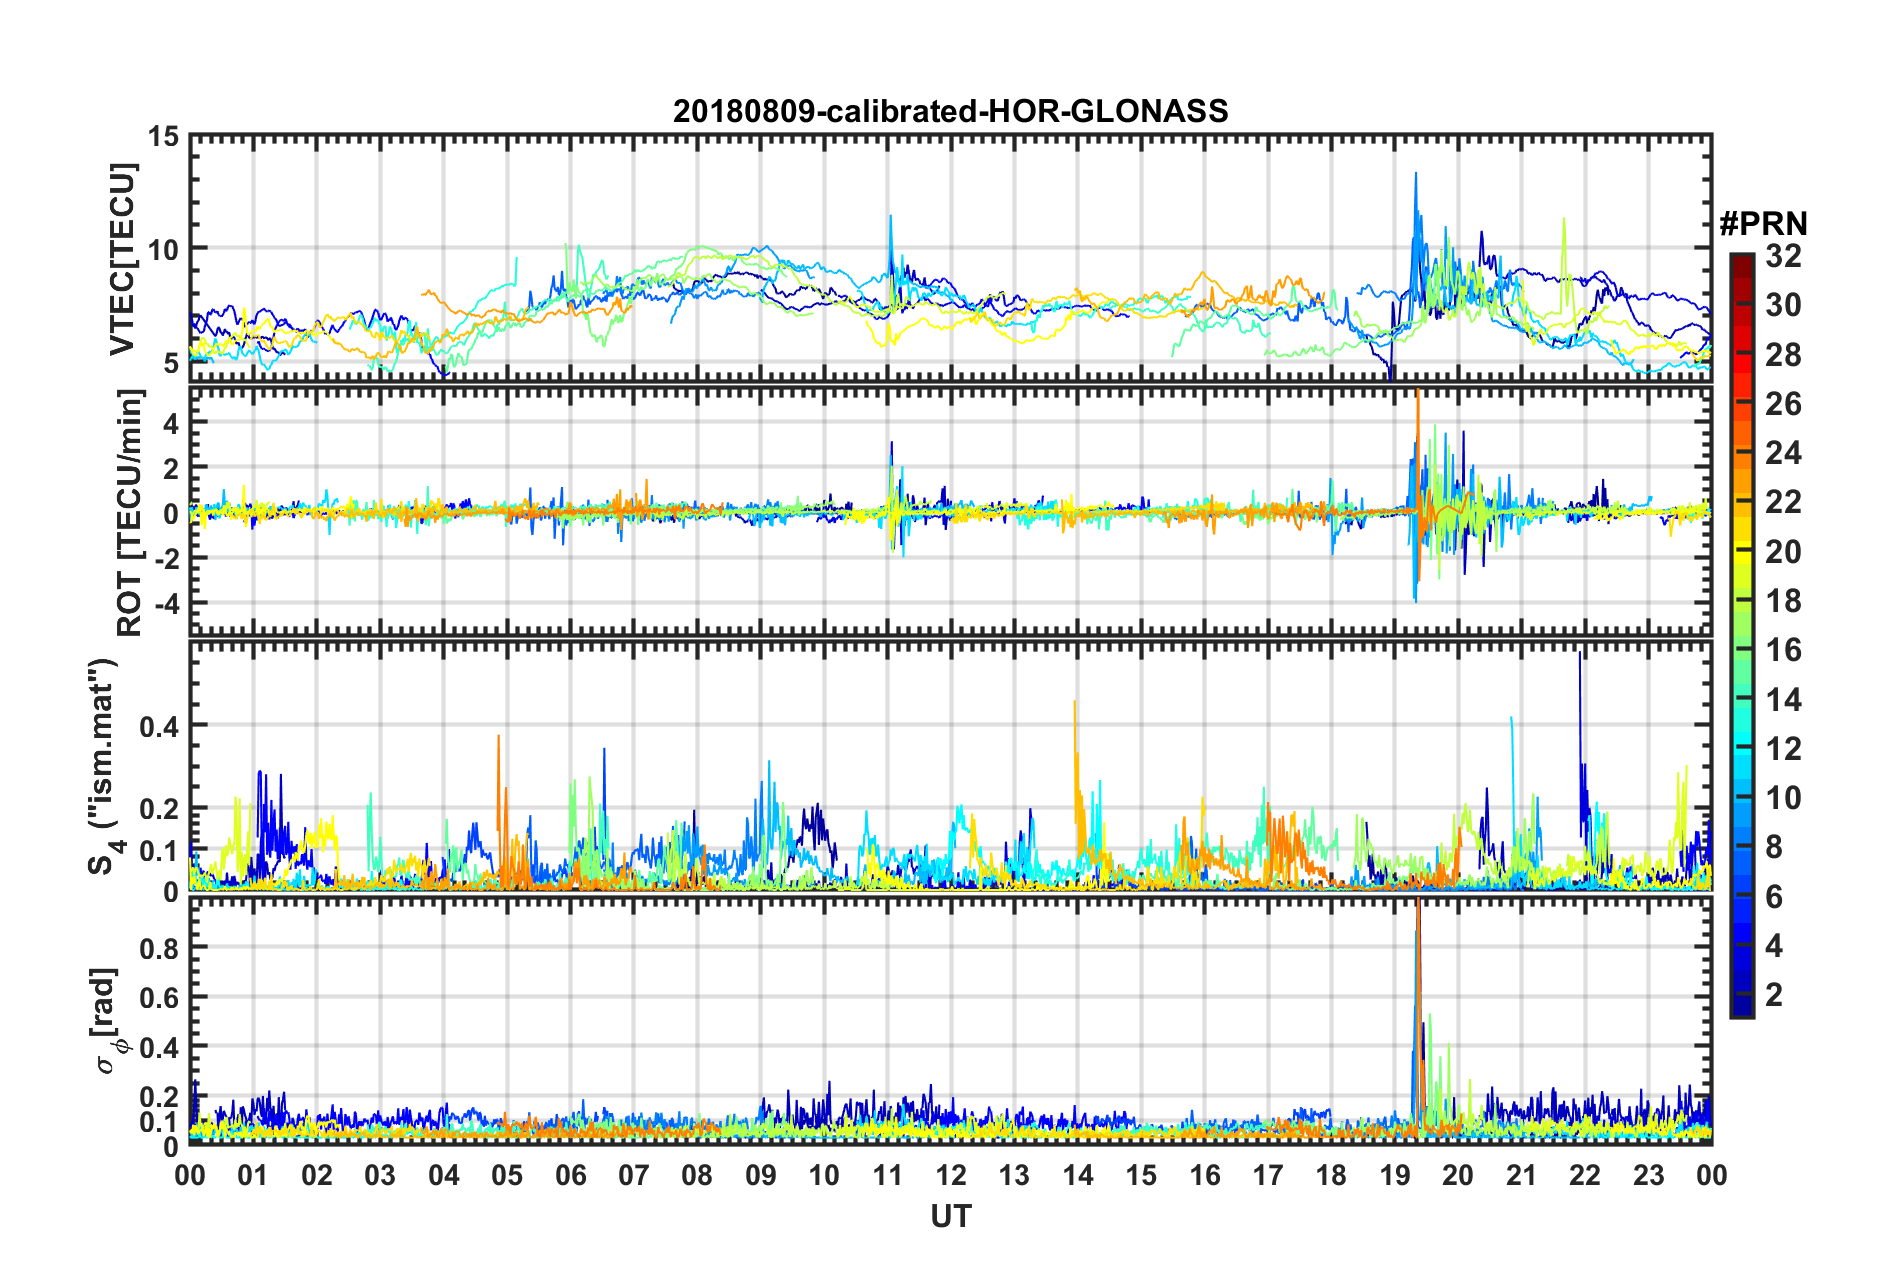Click colorbar tick label "8"
1902x1272 pixels.
1774,847
